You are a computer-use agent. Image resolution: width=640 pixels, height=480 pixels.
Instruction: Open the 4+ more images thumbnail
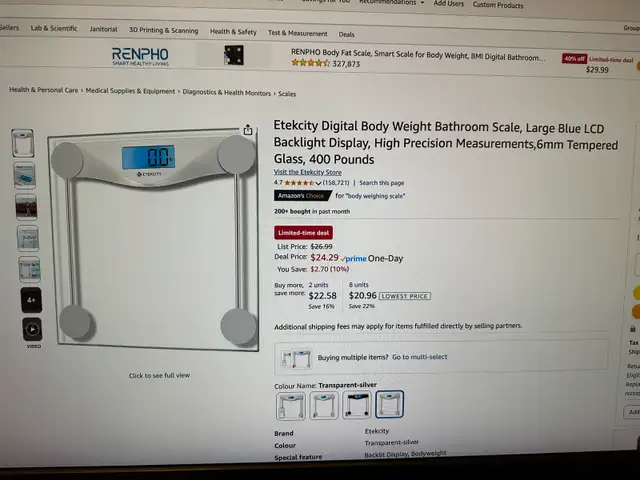click(31, 300)
